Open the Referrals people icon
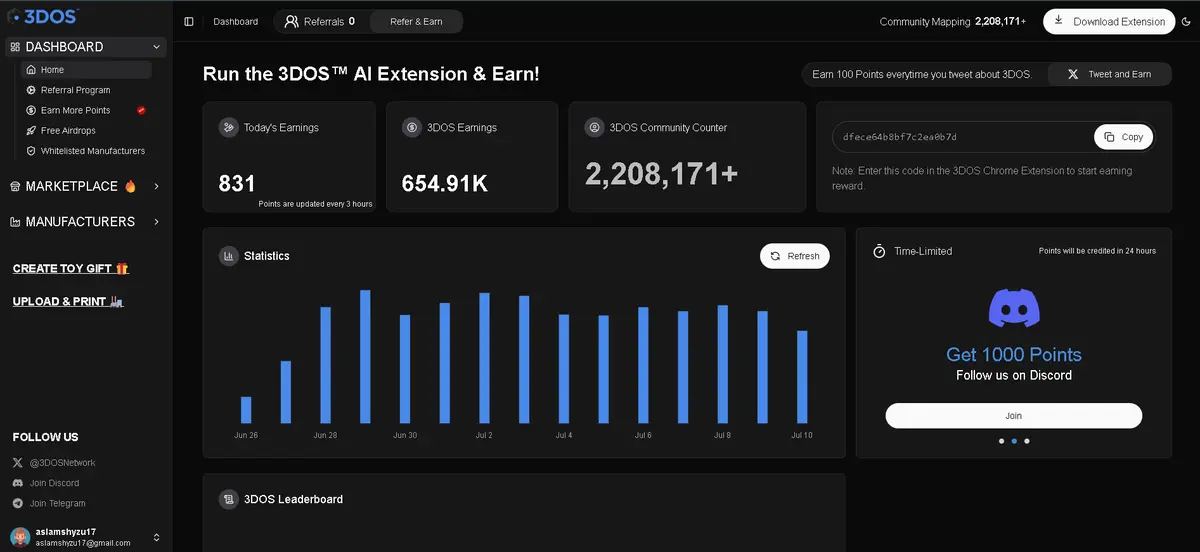This screenshot has width=1200, height=552. coord(291,21)
